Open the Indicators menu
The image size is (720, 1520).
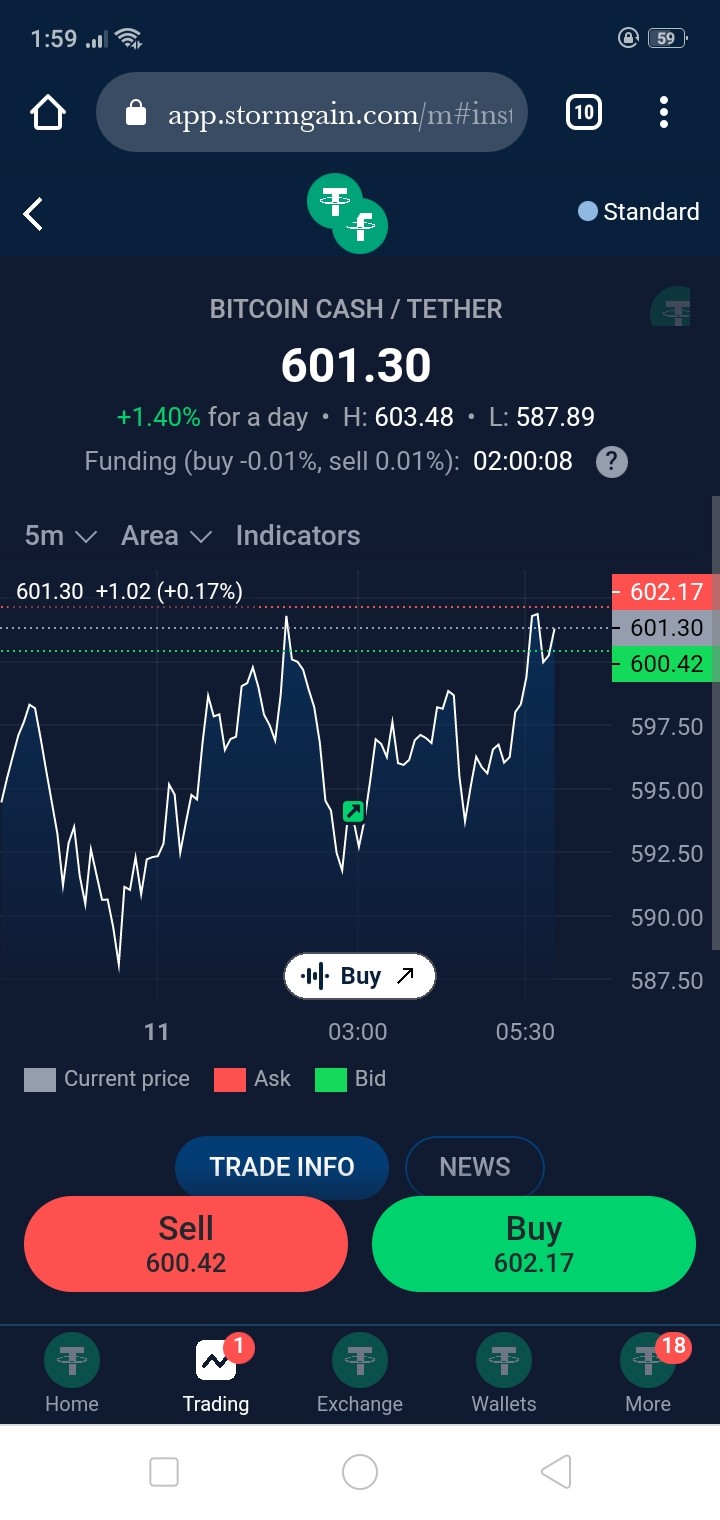point(298,536)
